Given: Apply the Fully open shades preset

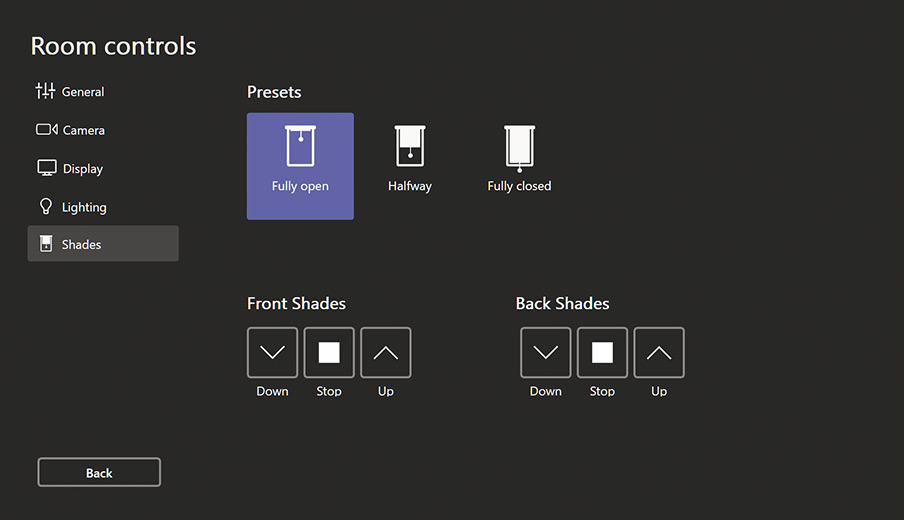Looking at the screenshot, I should (x=300, y=166).
